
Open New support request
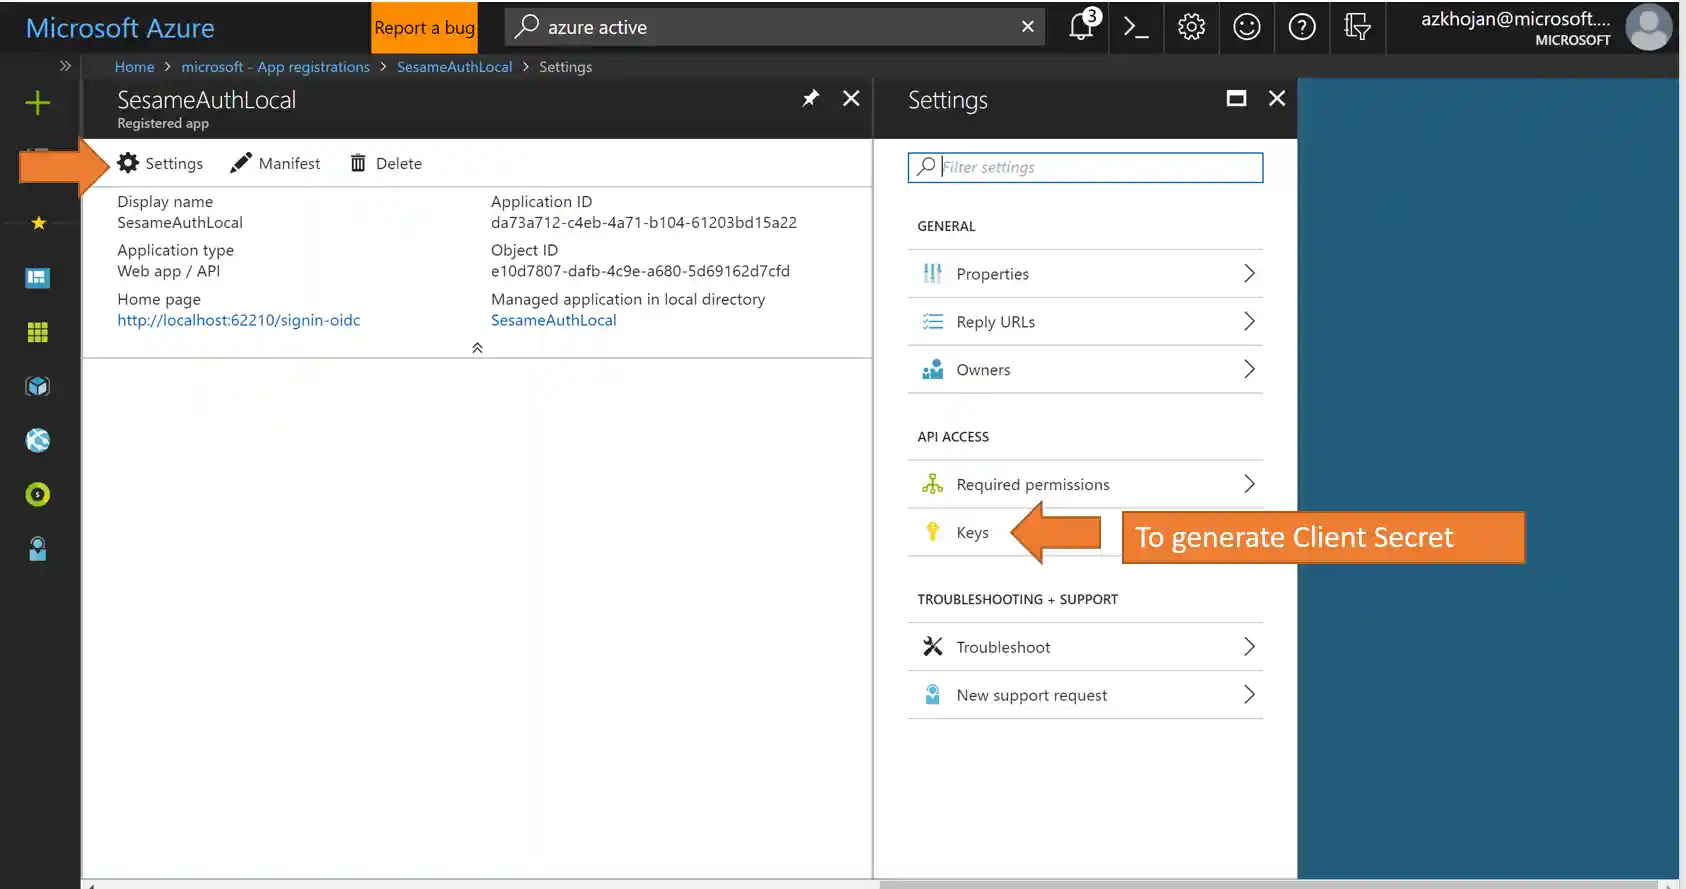click(1085, 695)
